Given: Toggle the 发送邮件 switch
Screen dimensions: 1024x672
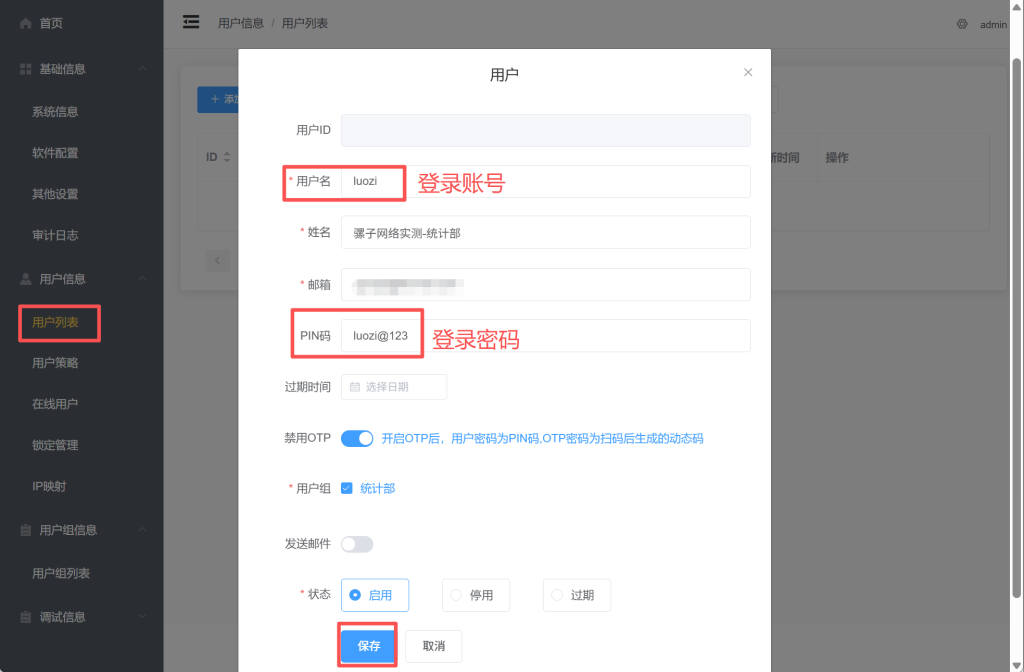Looking at the screenshot, I should [x=357, y=544].
